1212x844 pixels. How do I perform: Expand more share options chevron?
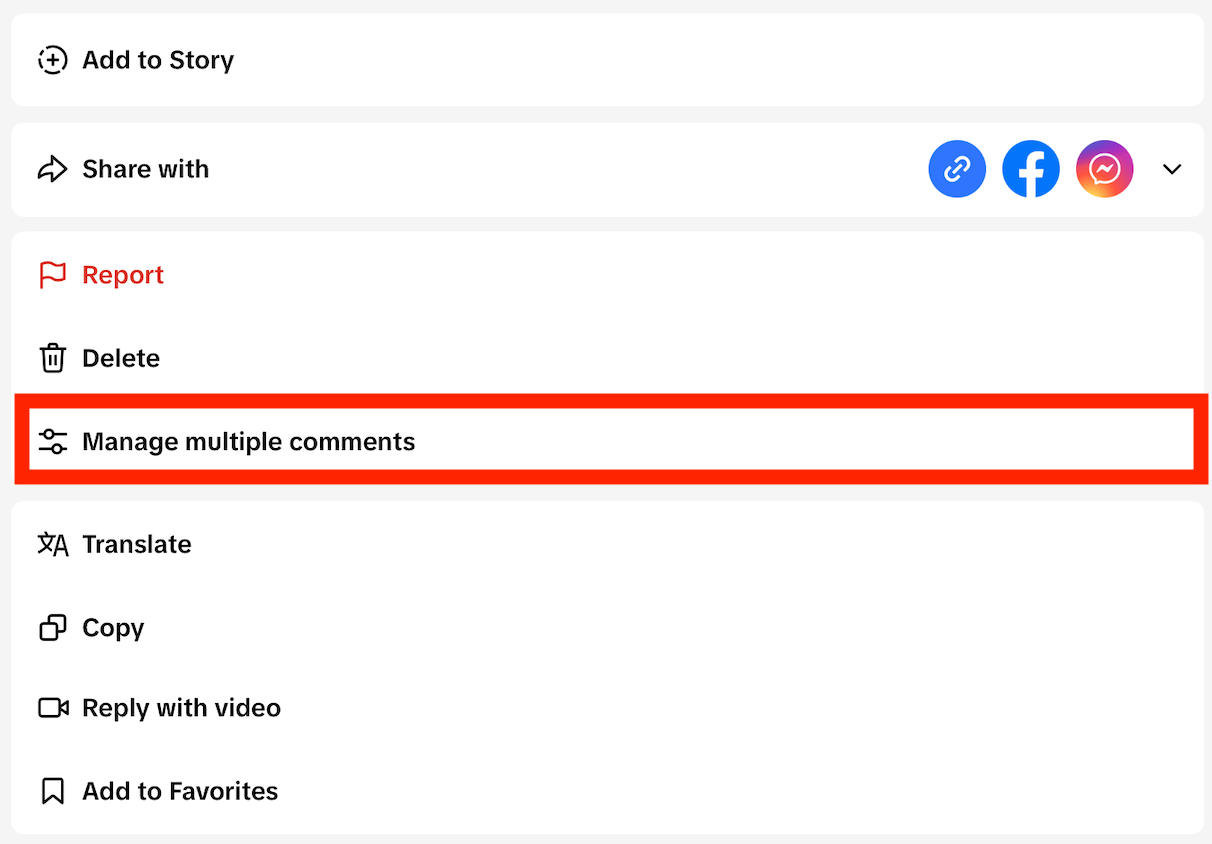point(1172,169)
